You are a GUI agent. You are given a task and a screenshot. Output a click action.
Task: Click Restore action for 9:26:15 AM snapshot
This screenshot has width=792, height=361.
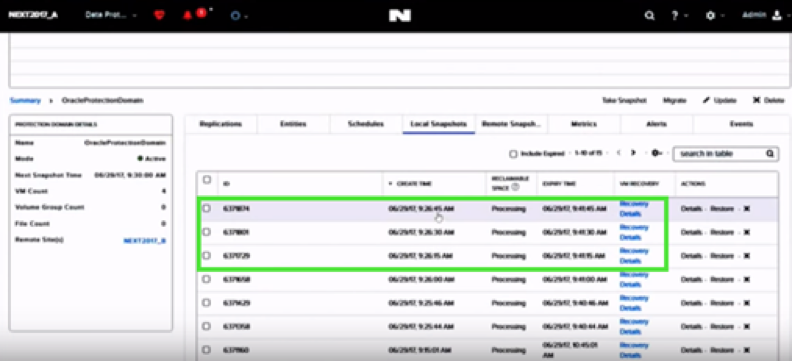pyautogui.click(x=722, y=256)
